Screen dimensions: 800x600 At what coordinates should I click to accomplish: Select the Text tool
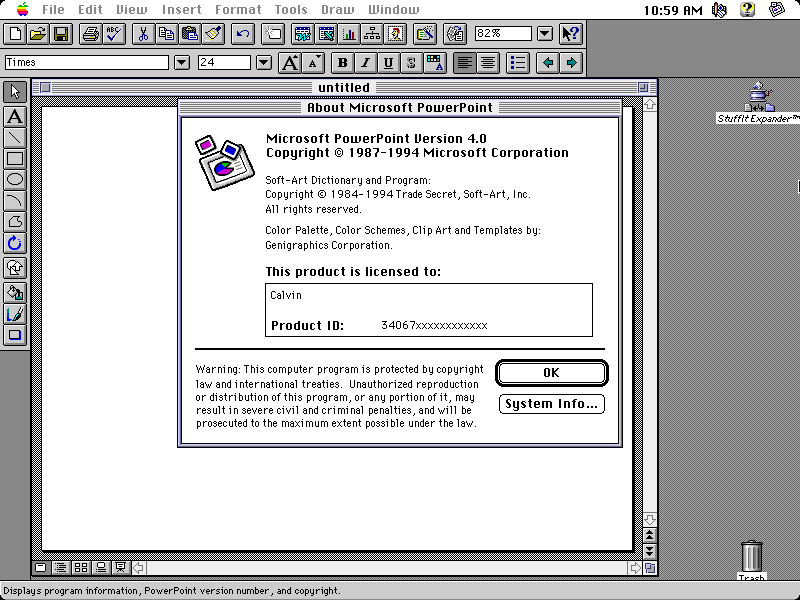pos(15,116)
